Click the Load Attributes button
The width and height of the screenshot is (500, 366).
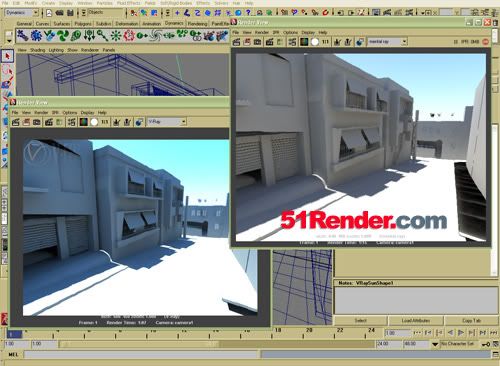coord(415,321)
